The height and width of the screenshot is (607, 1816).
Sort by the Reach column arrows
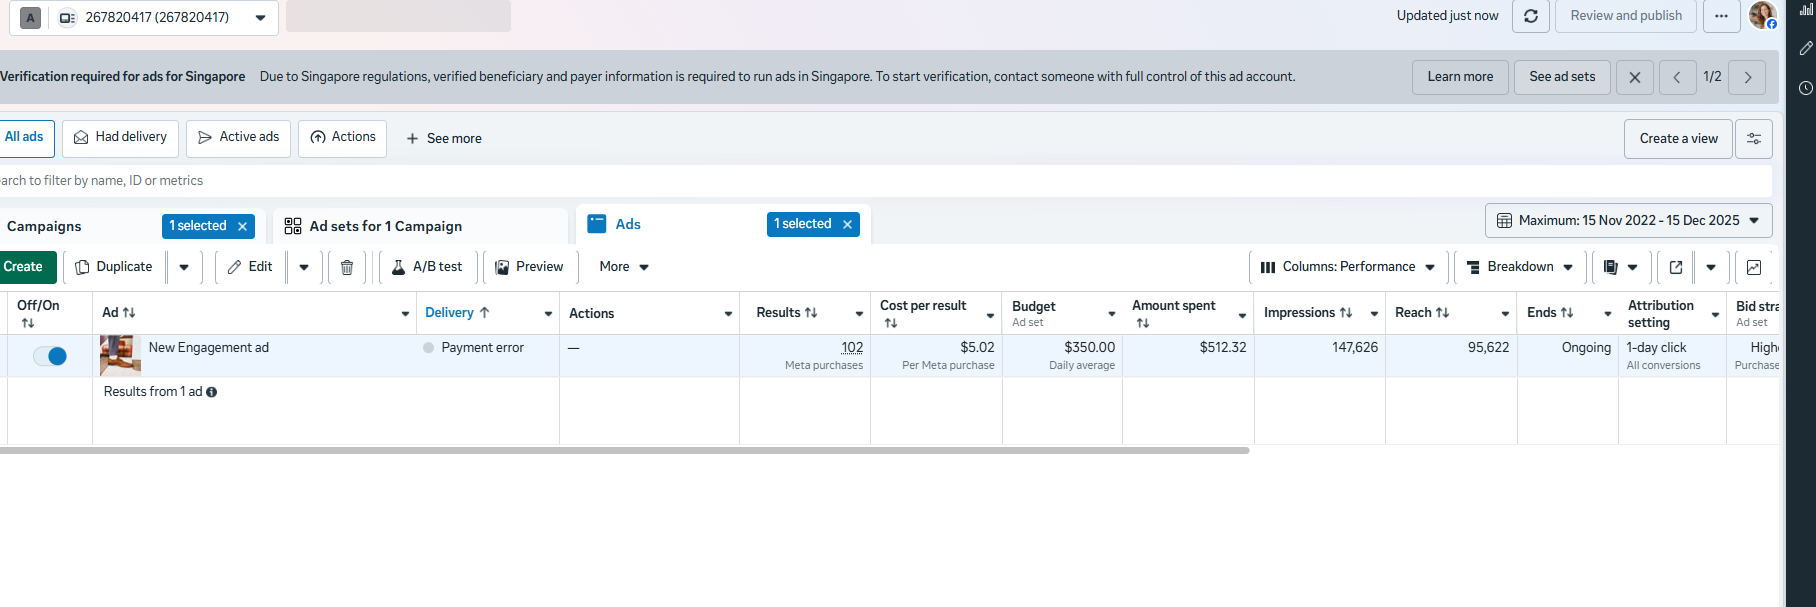(1442, 313)
